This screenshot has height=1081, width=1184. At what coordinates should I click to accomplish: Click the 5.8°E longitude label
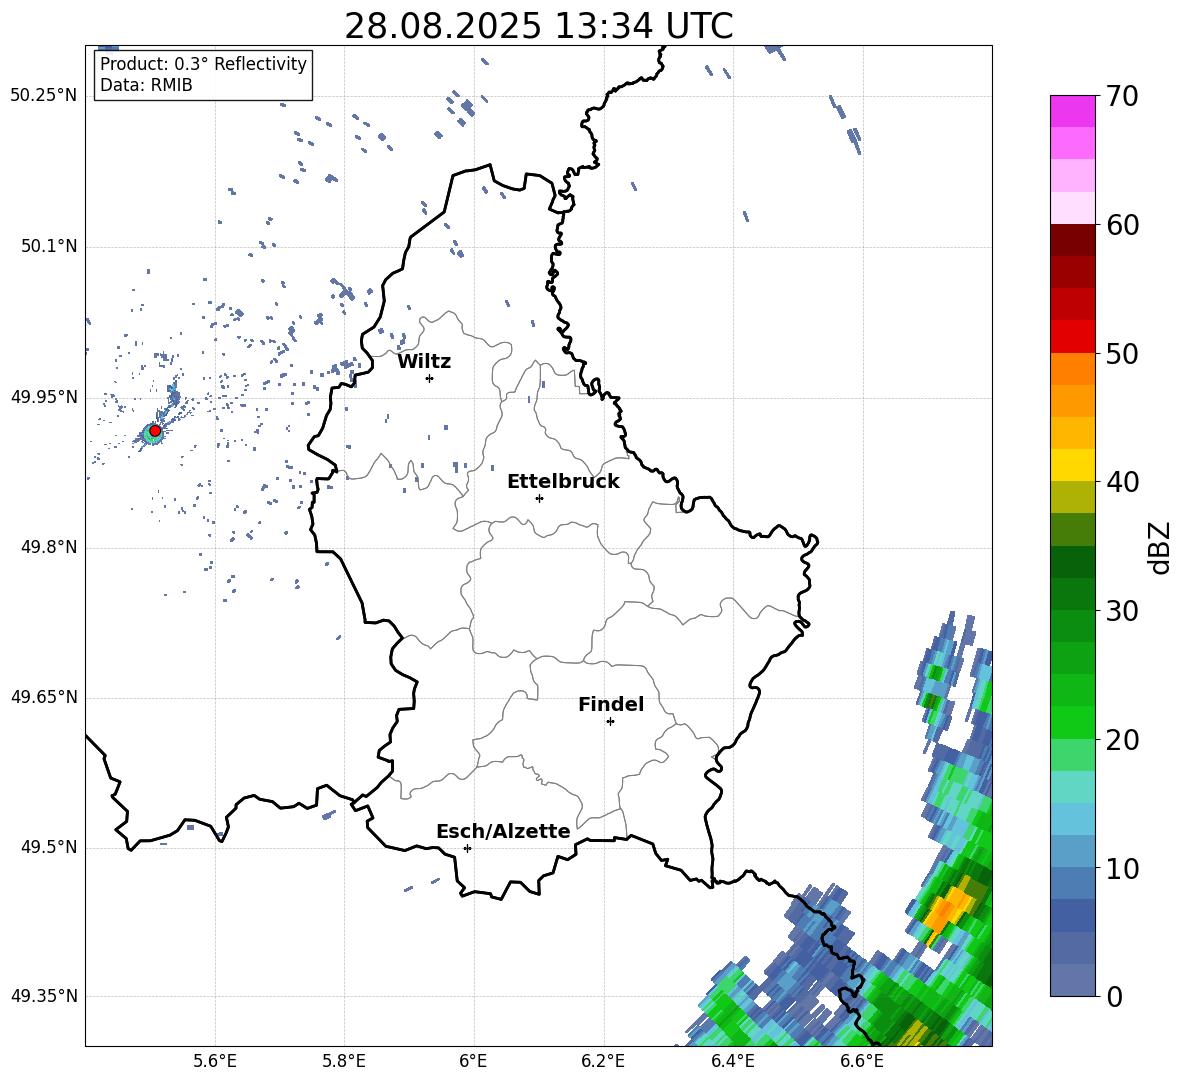point(344,1062)
